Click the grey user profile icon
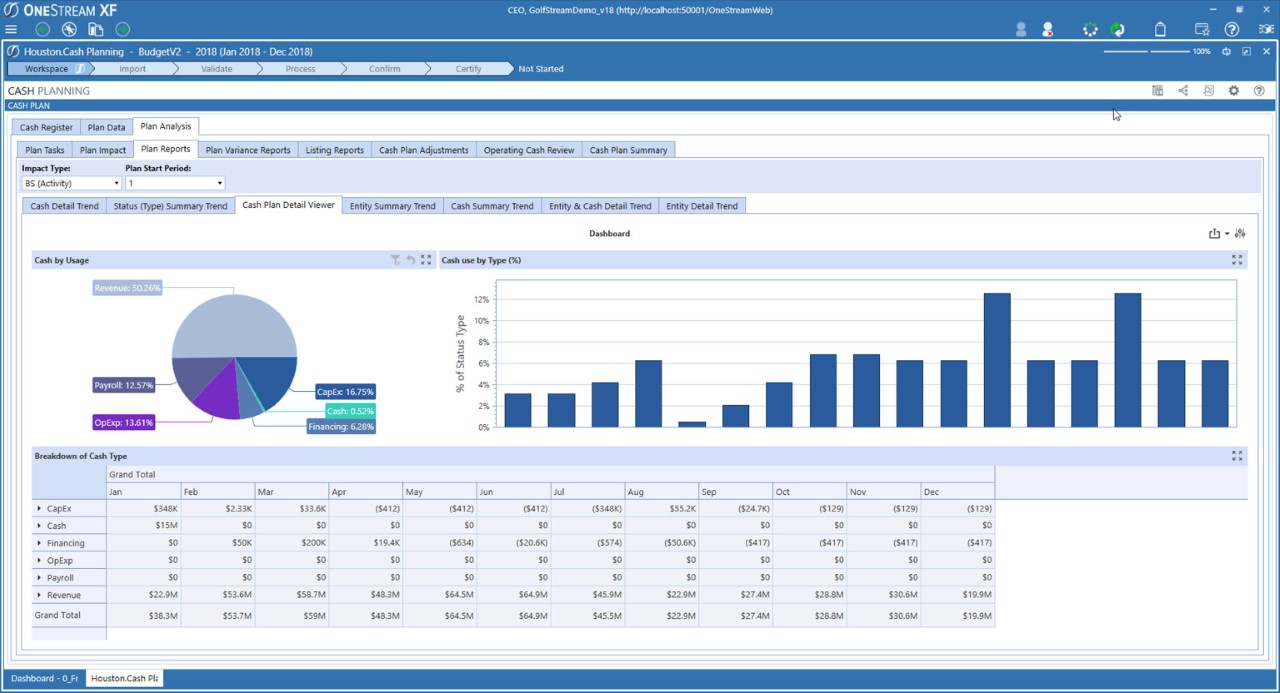The width and height of the screenshot is (1280, 693). pyautogui.click(x=1021, y=30)
